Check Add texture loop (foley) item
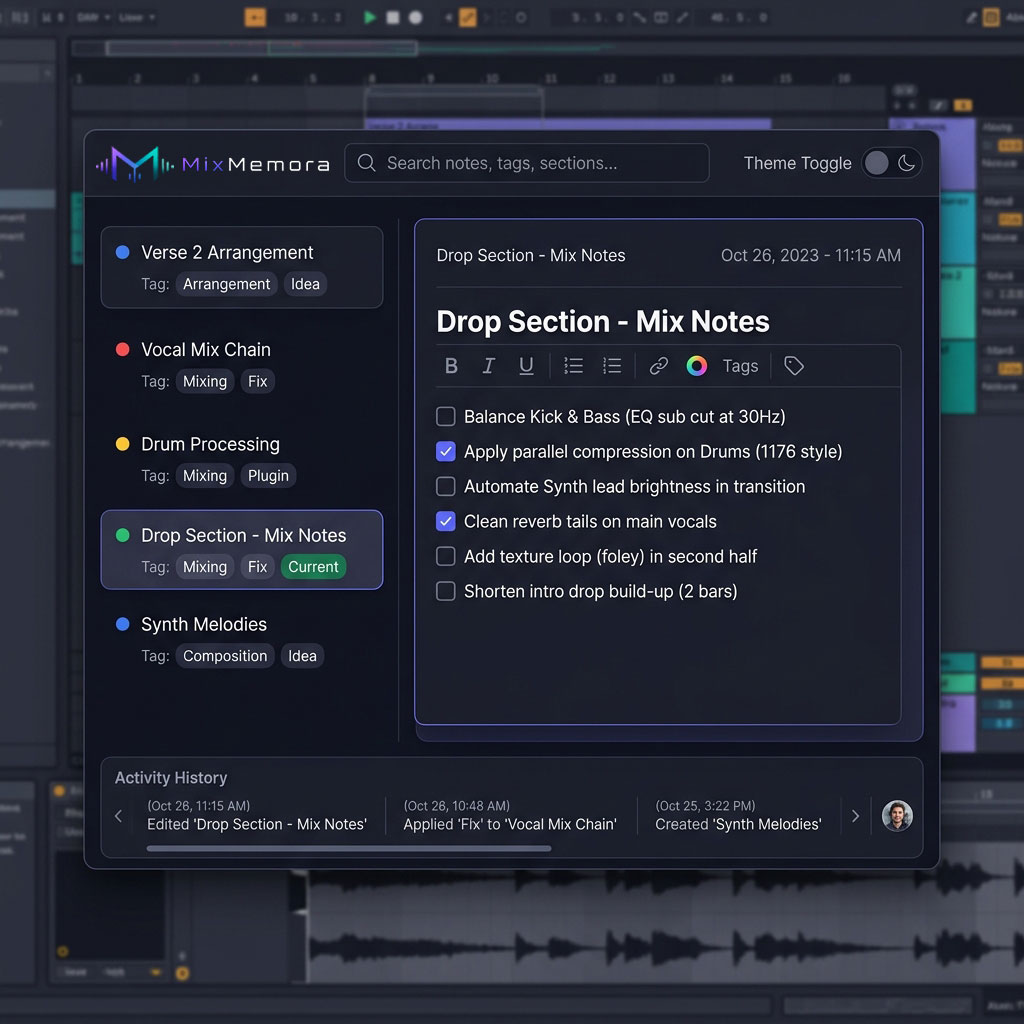This screenshot has width=1024, height=1024. click(x=445, y=556)
